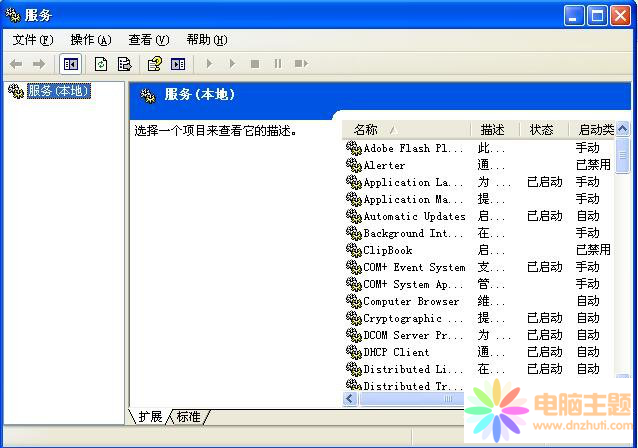Click the Pause Service toolbar icon
The width and height of the screenshot is (638, 448).
[x=278, y=64]
